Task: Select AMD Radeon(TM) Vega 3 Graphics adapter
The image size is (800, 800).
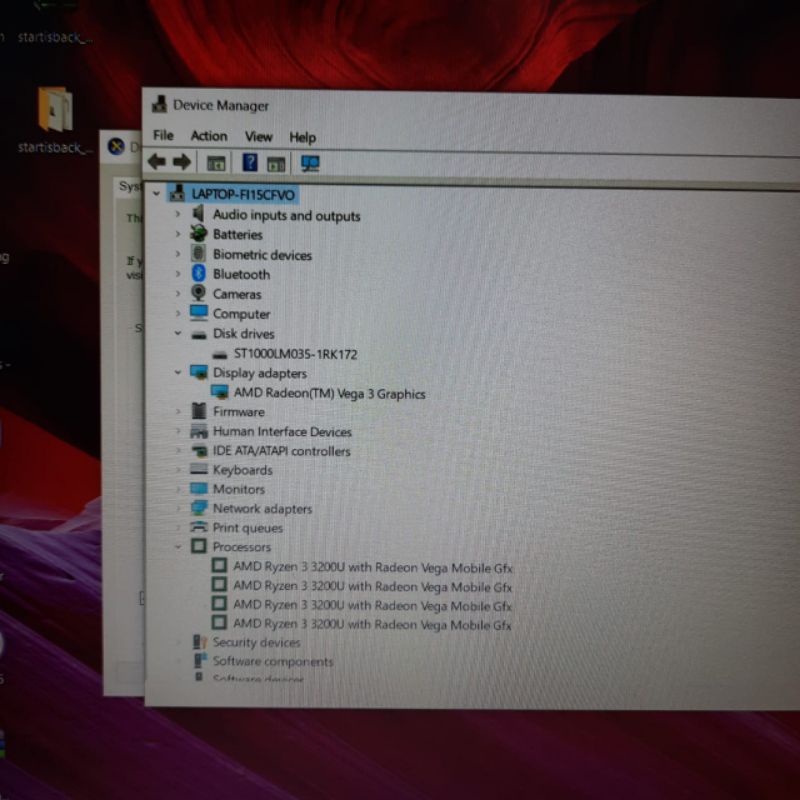Action: [x=329, y=393]
